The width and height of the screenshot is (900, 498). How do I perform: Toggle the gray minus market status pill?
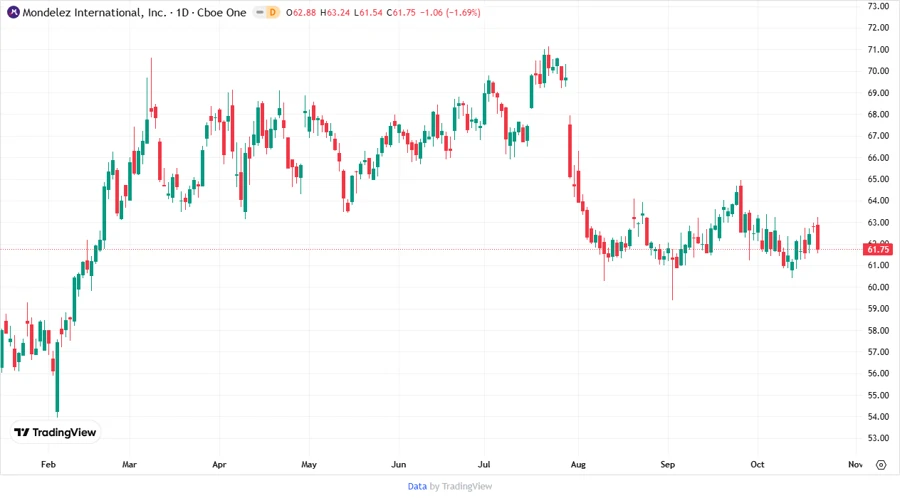(x=260, y=12)
